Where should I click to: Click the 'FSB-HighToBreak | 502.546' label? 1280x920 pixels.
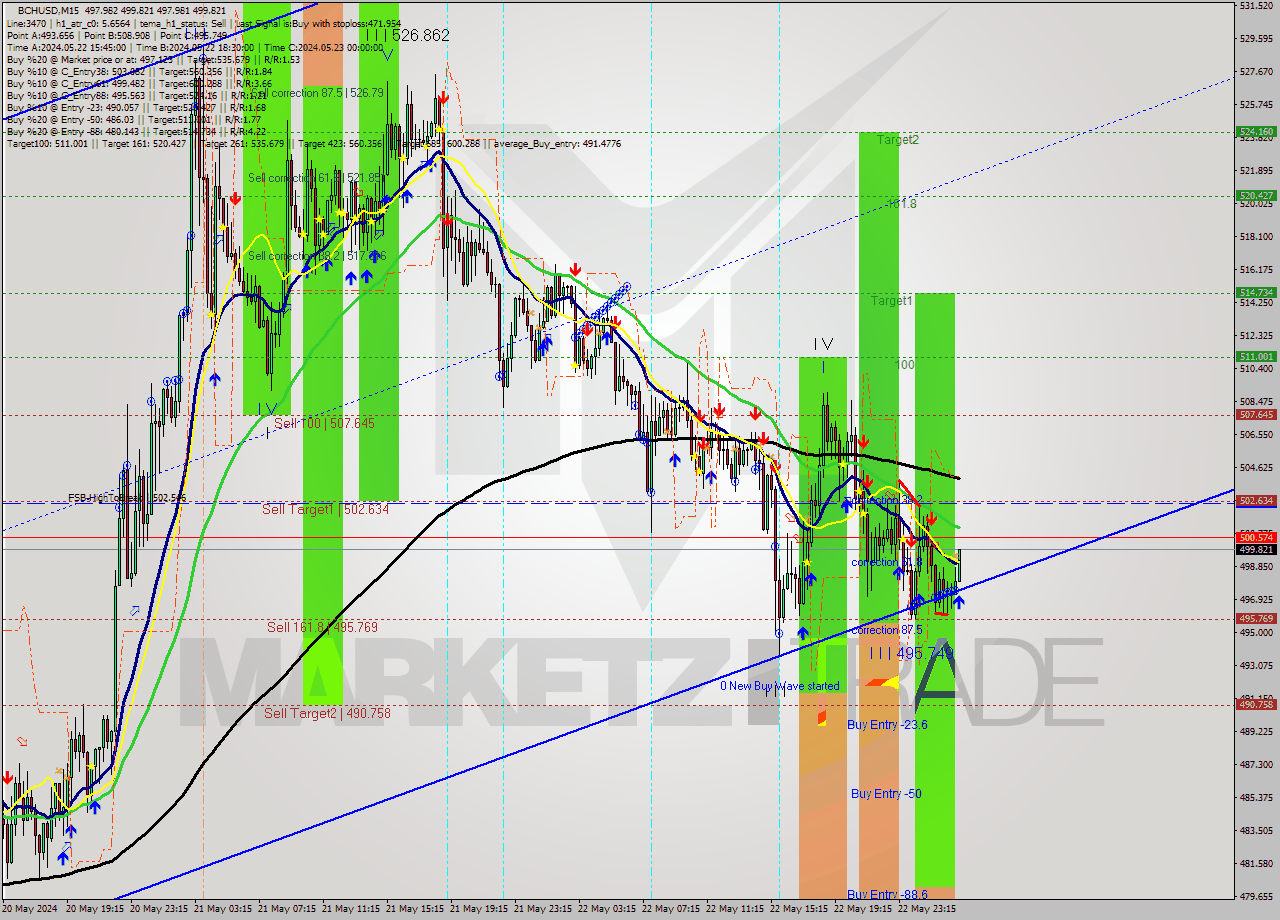127,497
